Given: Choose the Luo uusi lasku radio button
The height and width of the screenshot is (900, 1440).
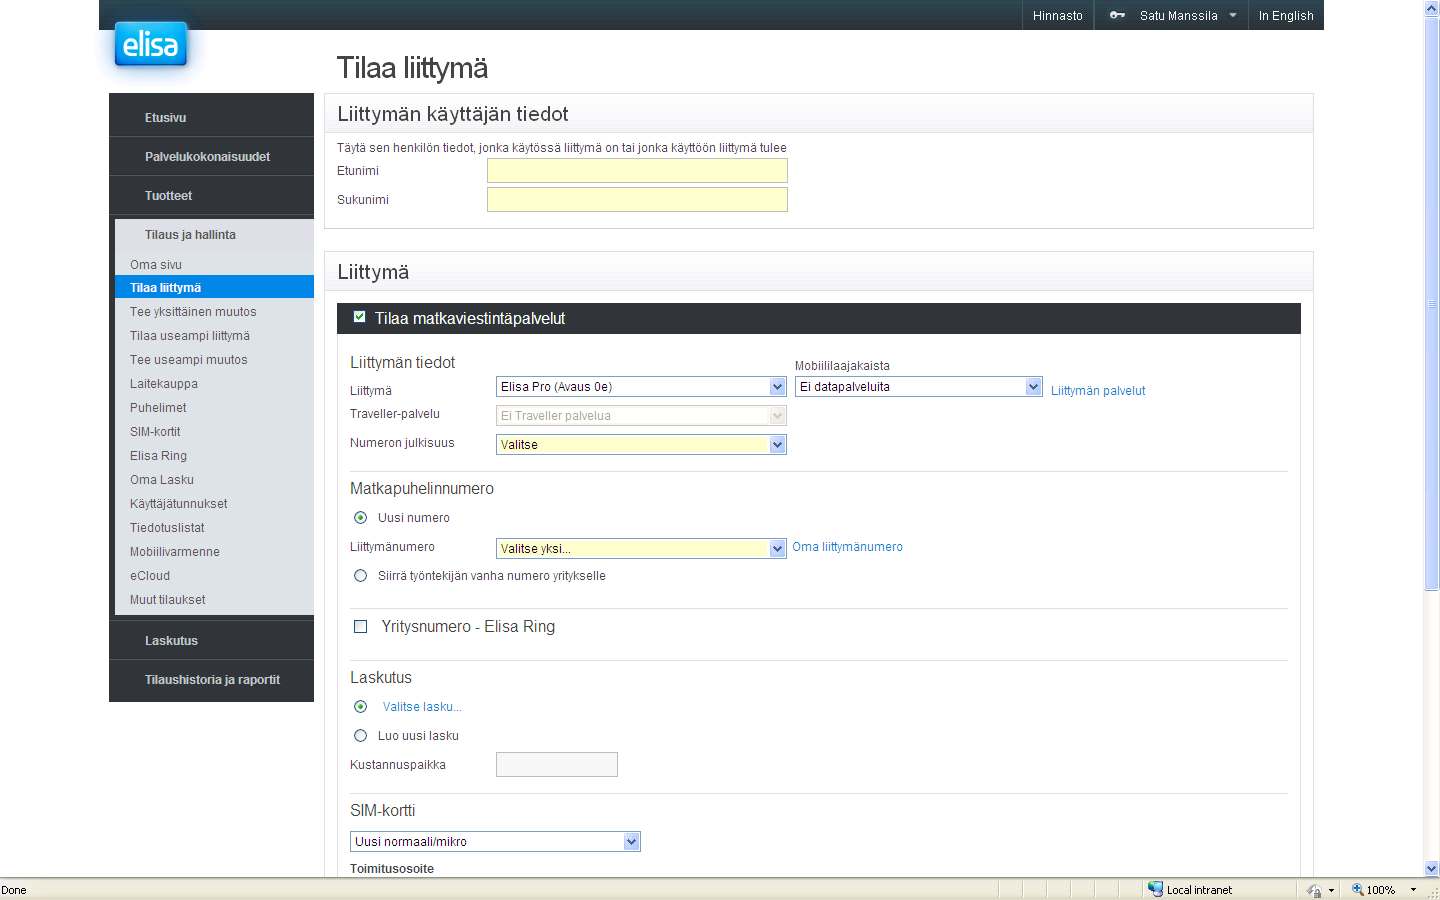Looking at the screenshot, I should click(360, 735).
